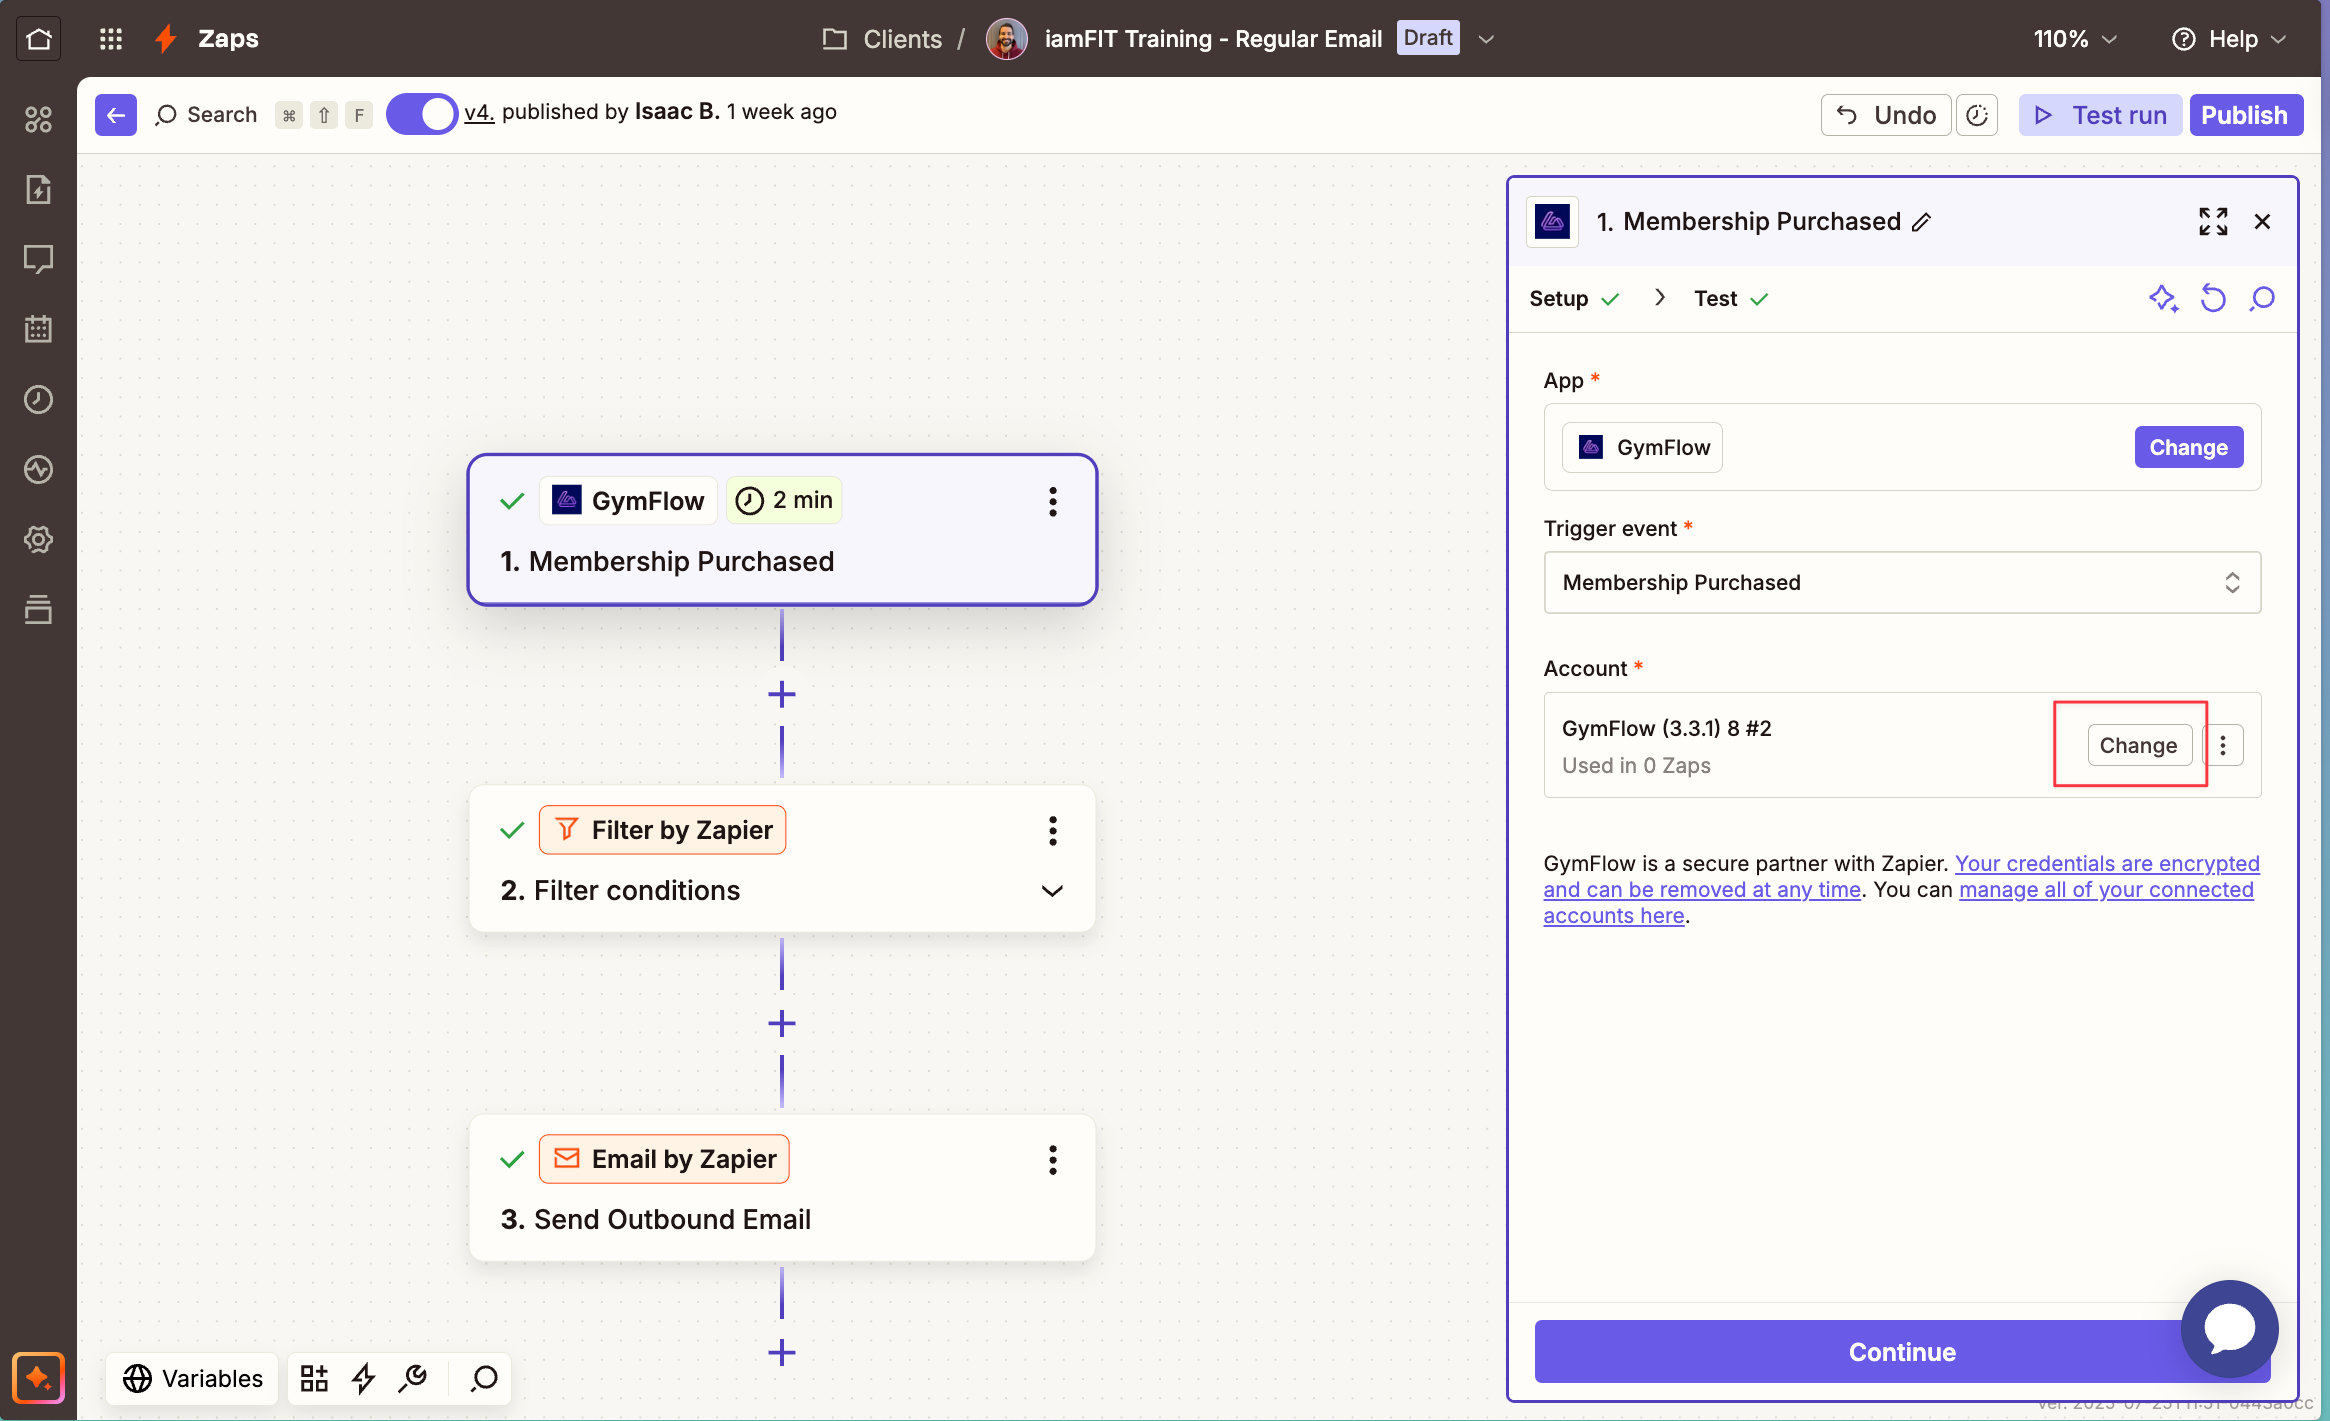Click the back arrow button

click(x=116, y=115)
